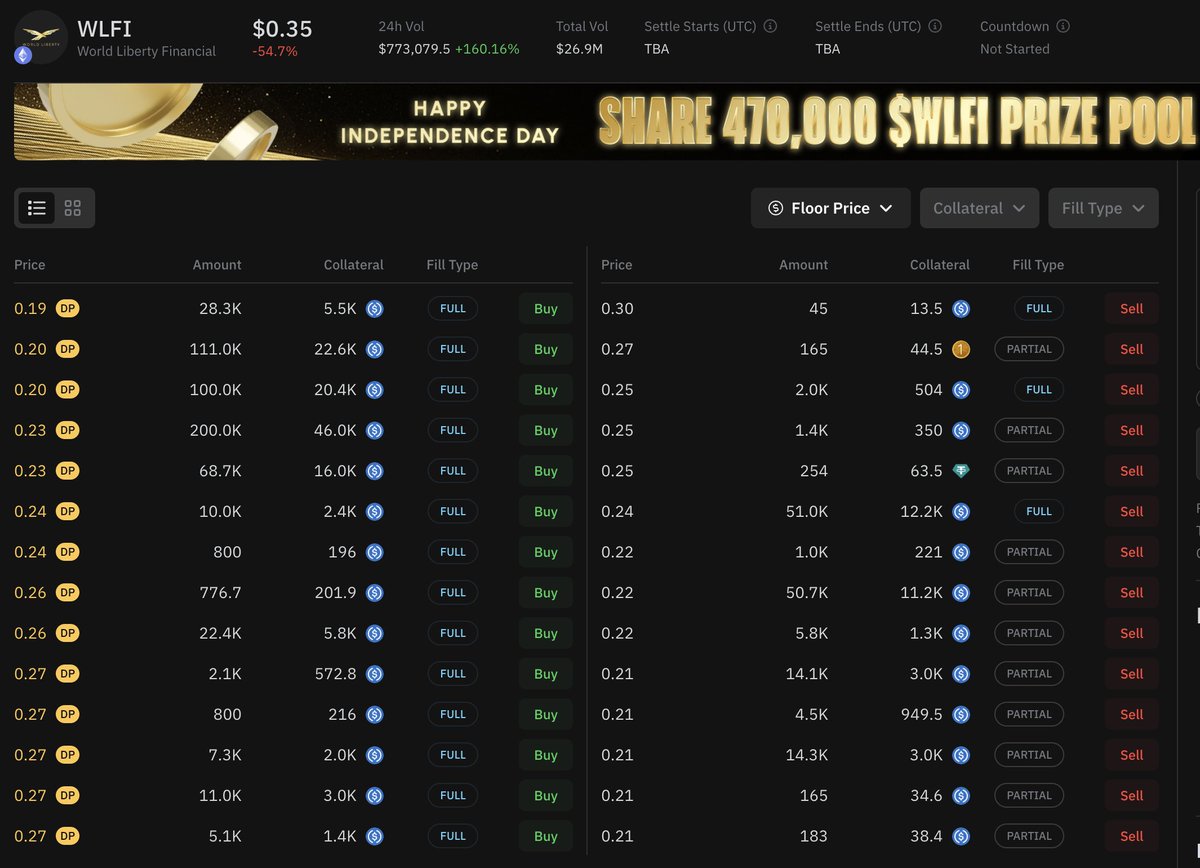The width and height of the screenshot is (1200, 868).
Task: Click the USDC coin icon beside 12.2K collateral
Action: tap(961, 512)
